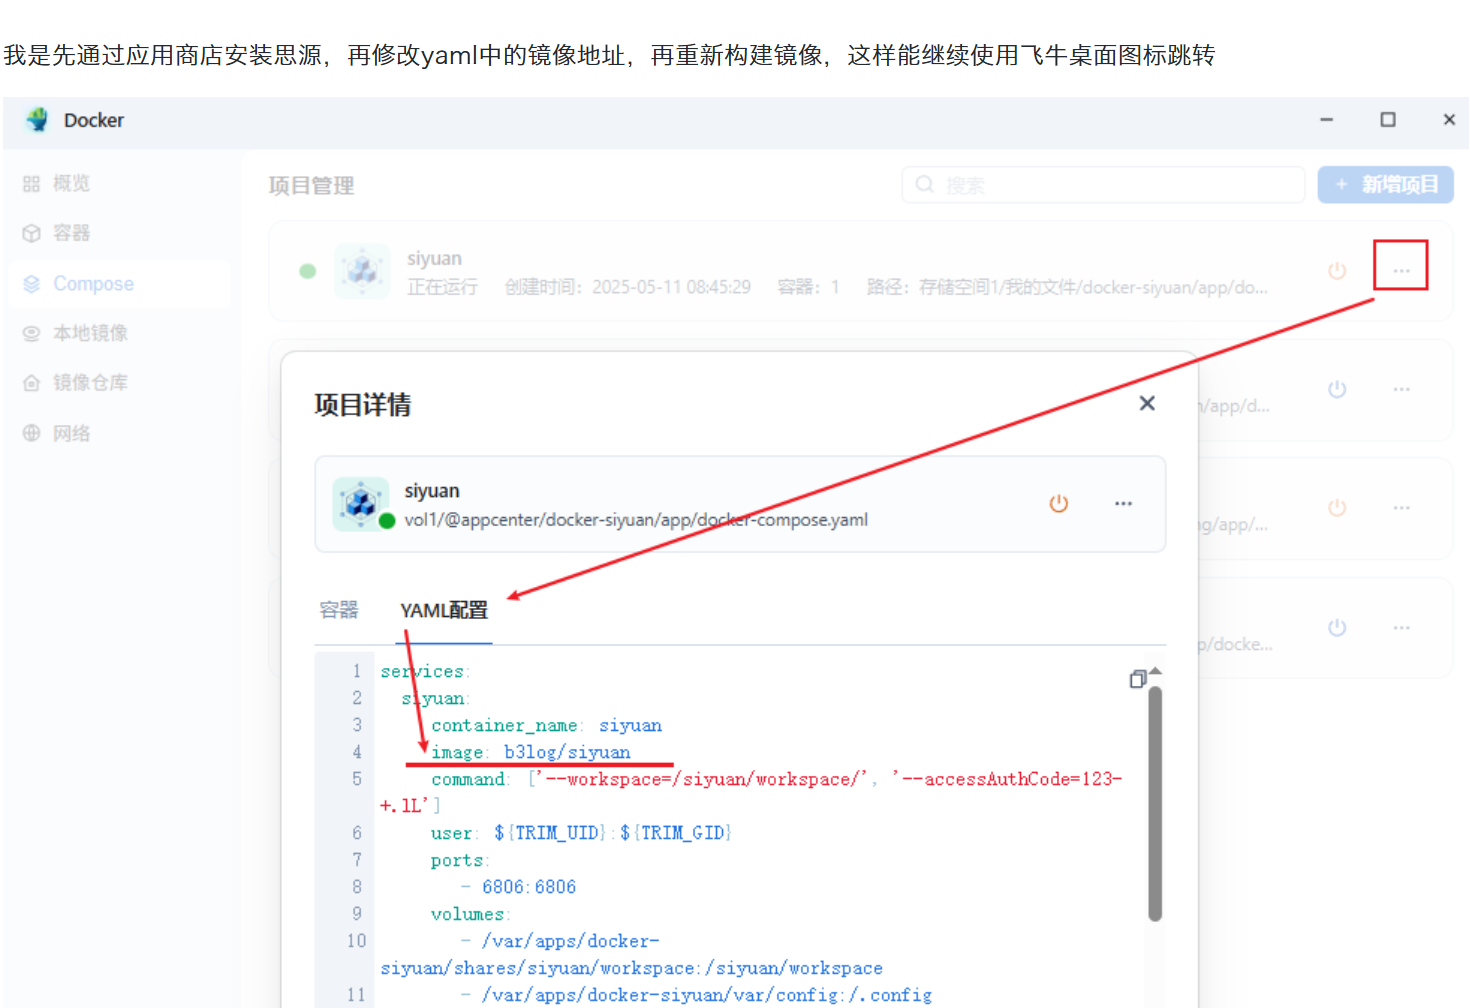Viewport: 1470px width, 1008px height.
Task: Click the siyuan name in 项目详情 card
Action: tap(432, 491)
